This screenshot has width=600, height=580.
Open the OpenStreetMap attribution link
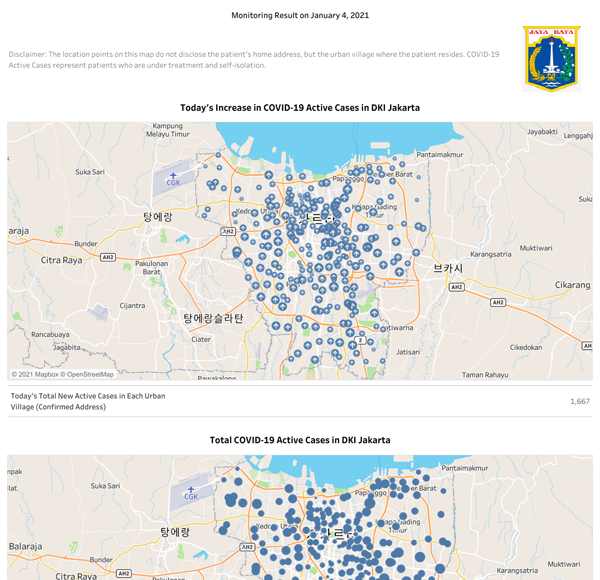click(90, 374)
